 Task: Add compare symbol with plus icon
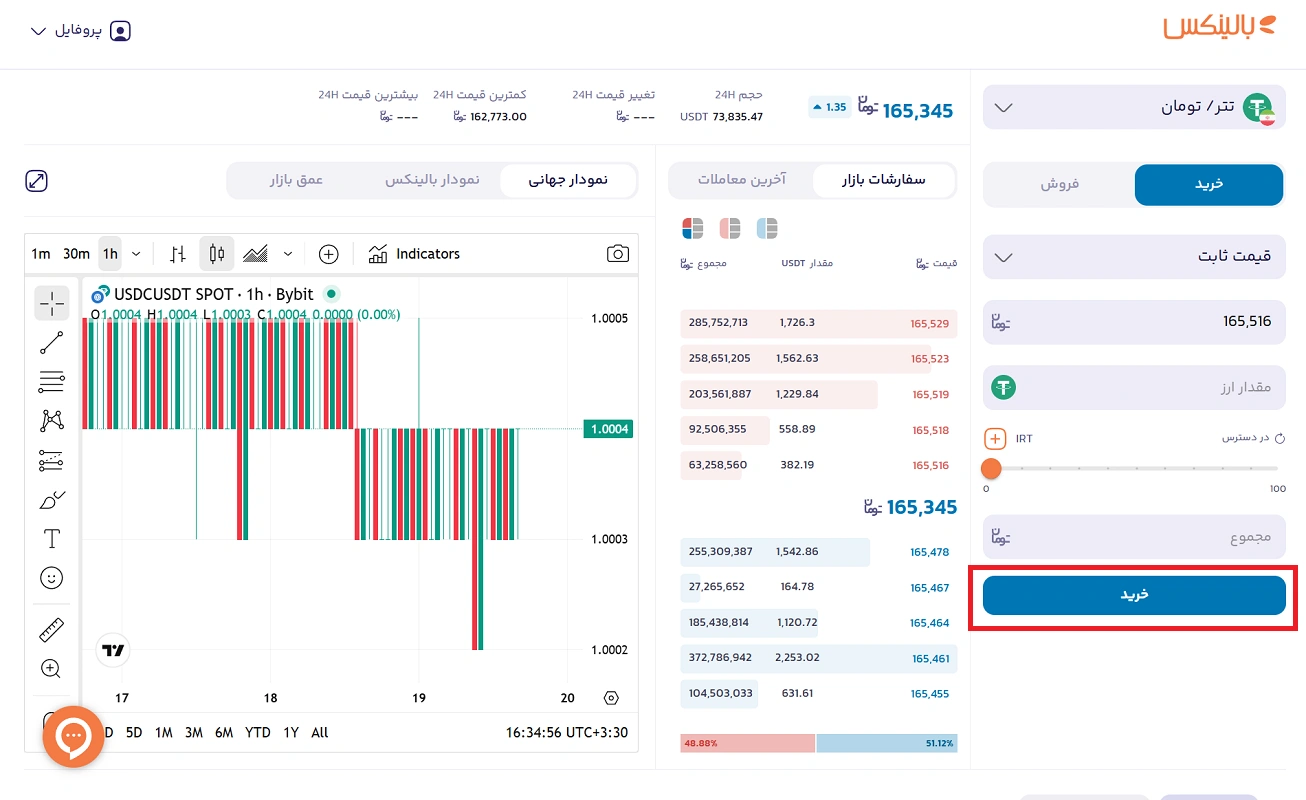[328, 254]
